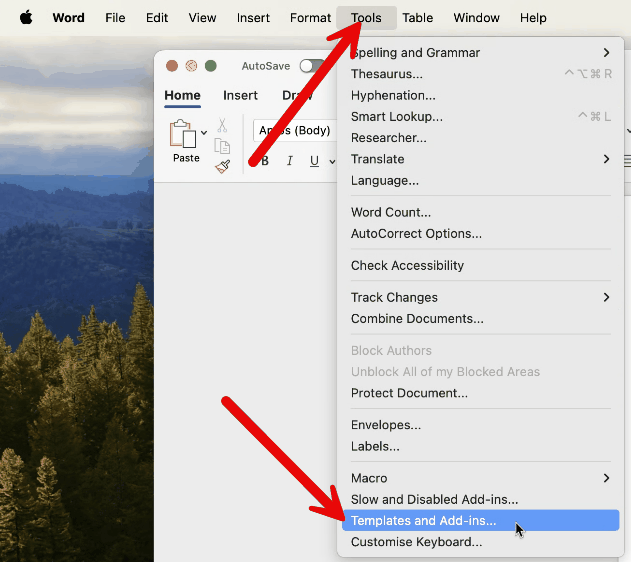The height and width of the screenshot is (562, 631).
Task: Open the Apple menu
Action: pyautogui.click(x=26, y=18)
